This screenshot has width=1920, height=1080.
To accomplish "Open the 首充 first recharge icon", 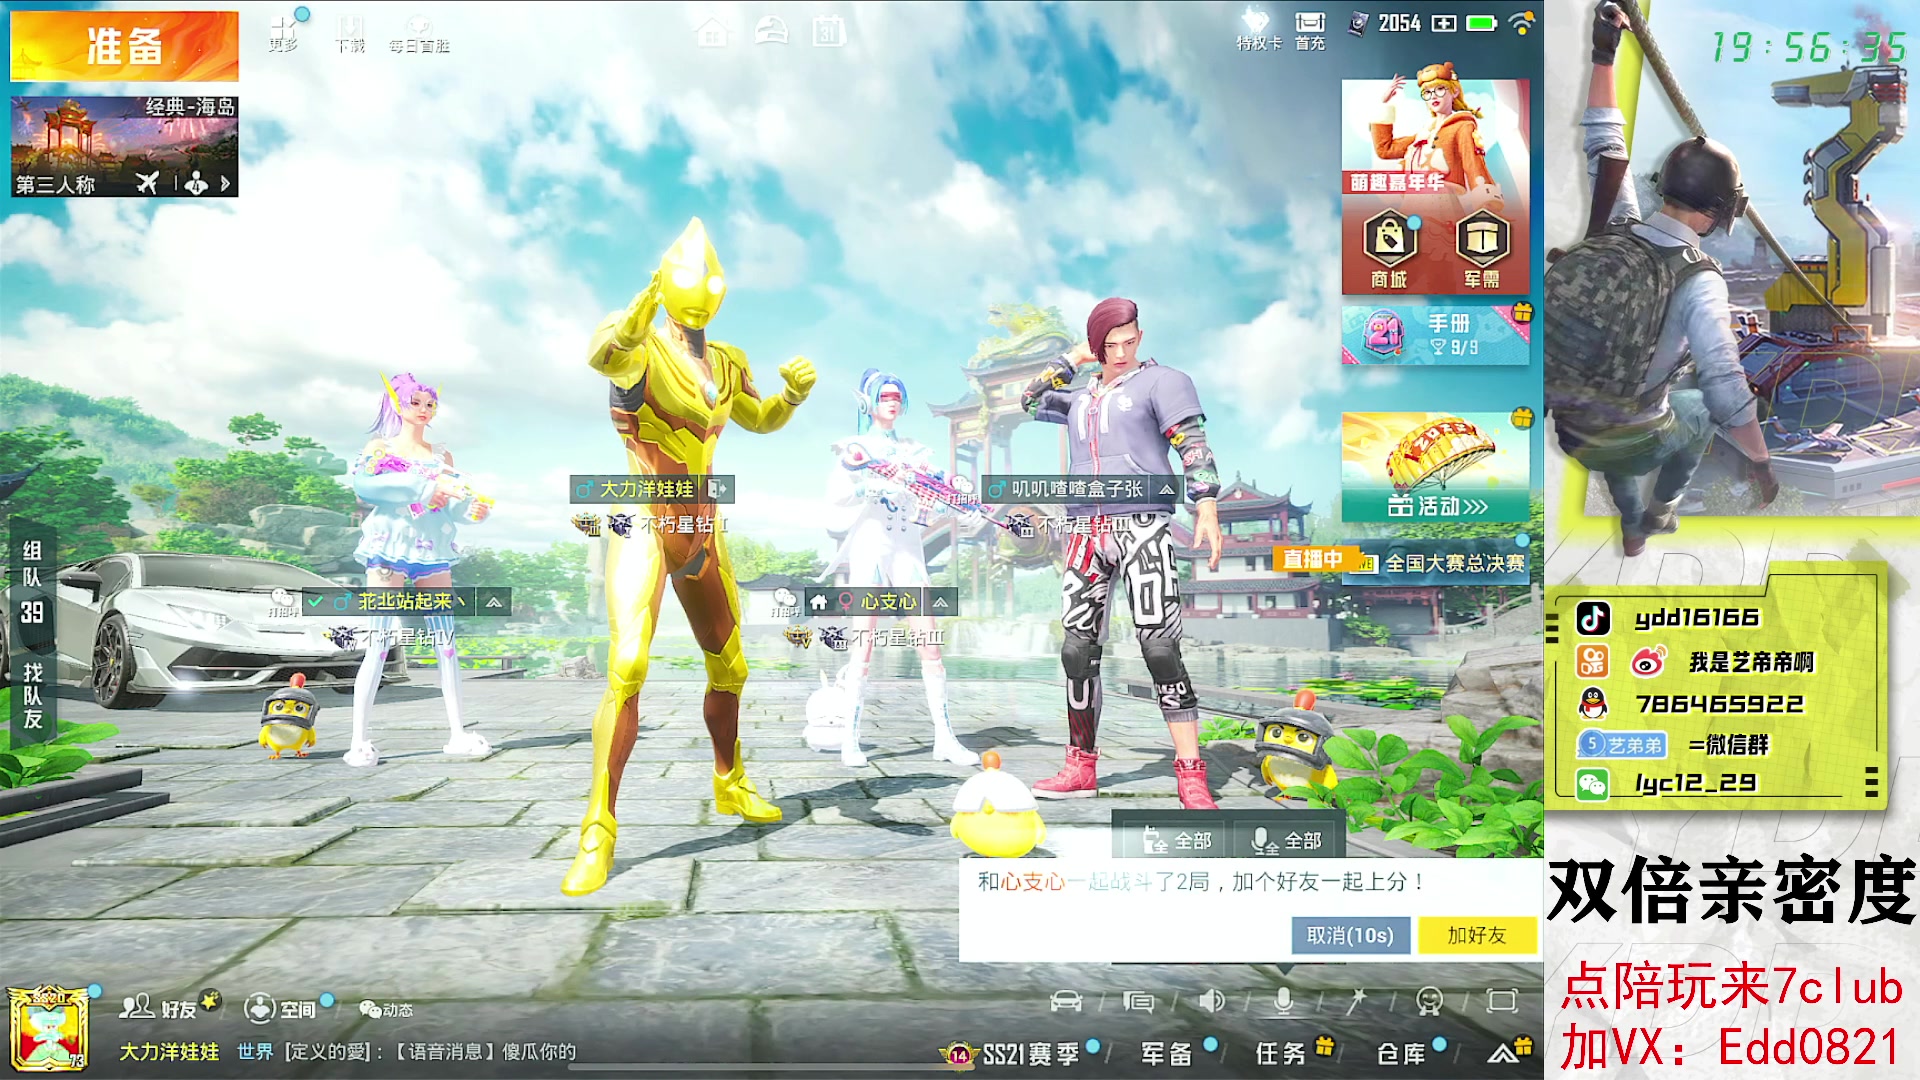I will [1309, 30].
